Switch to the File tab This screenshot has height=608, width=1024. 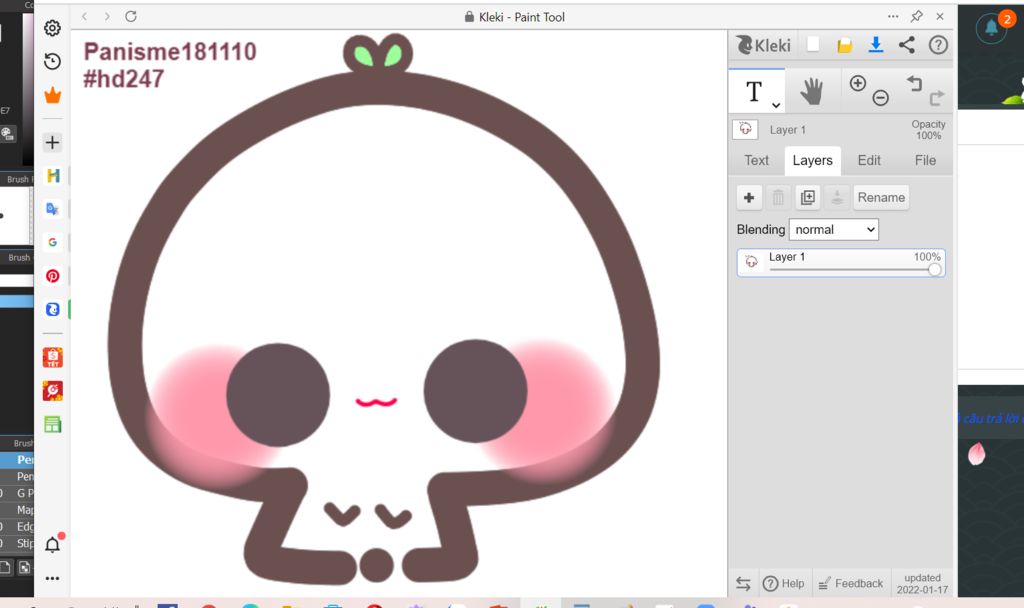(x=925, y=161)
